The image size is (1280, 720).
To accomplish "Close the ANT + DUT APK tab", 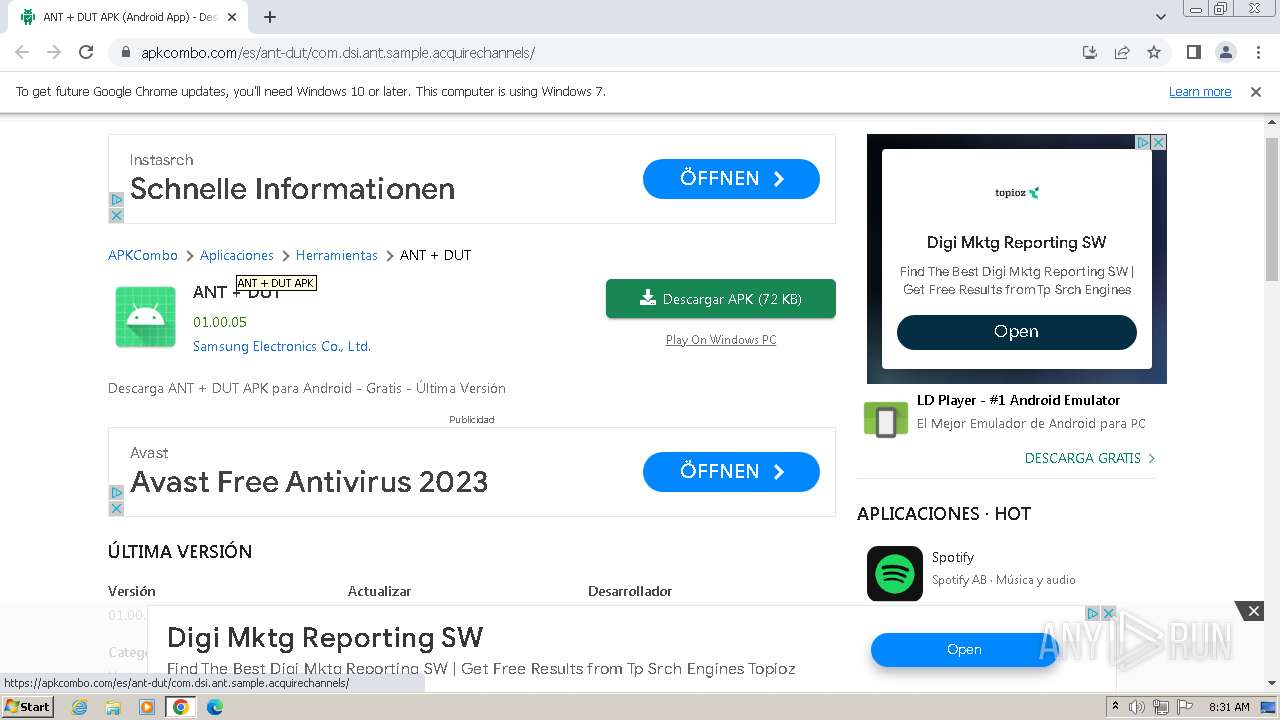I will click(x=232, y=17).
